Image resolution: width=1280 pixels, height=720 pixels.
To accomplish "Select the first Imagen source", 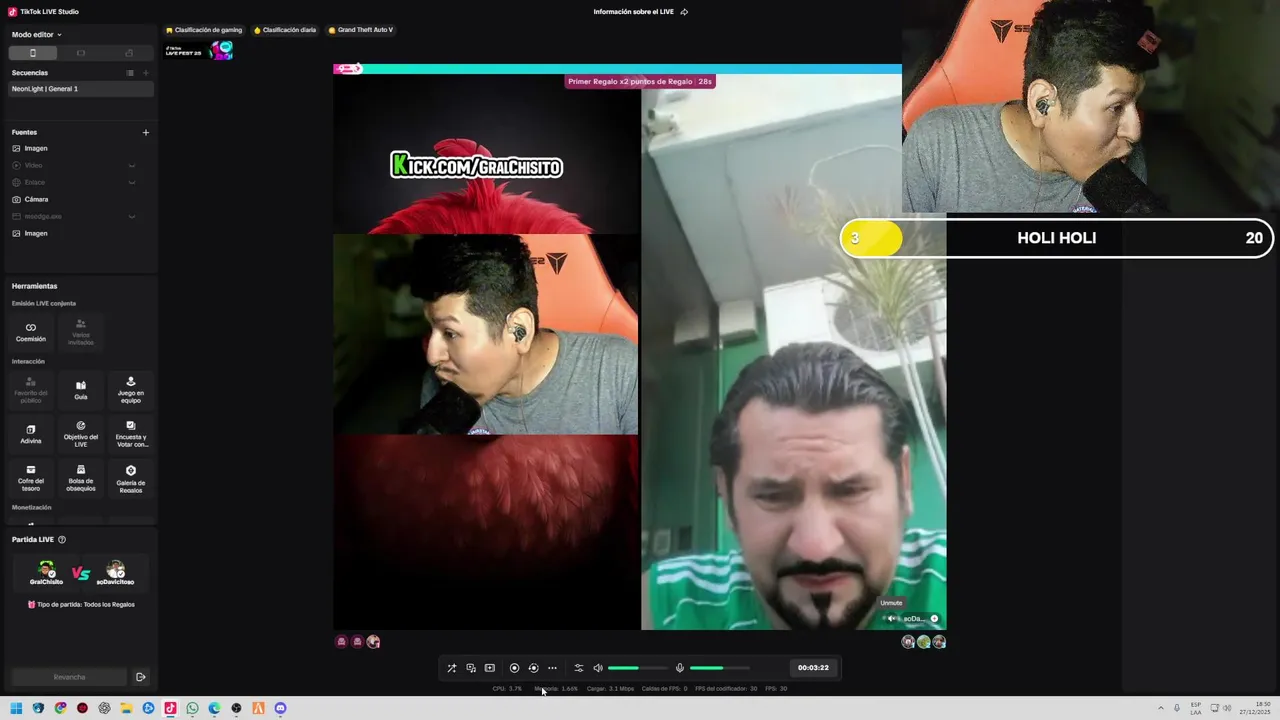I will [x=36, y=148].
